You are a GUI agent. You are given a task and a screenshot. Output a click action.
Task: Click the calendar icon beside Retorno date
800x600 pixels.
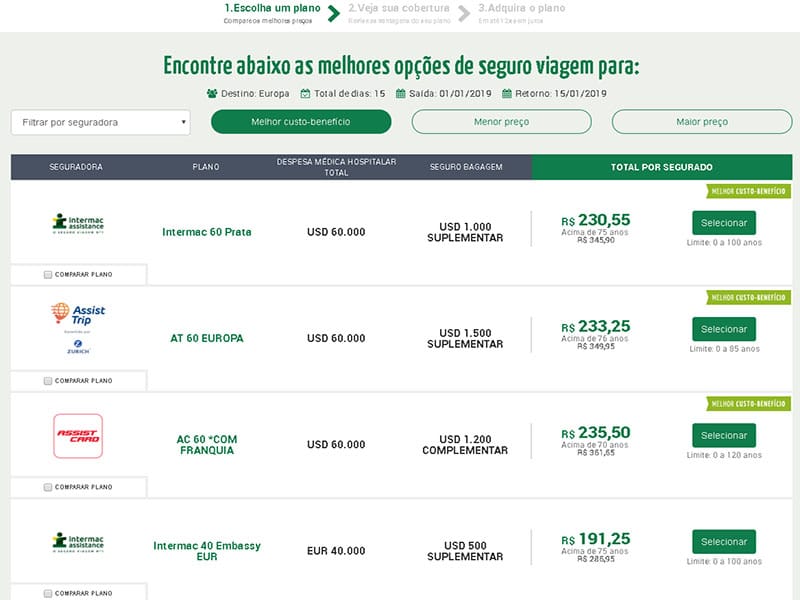pos(507,94)
